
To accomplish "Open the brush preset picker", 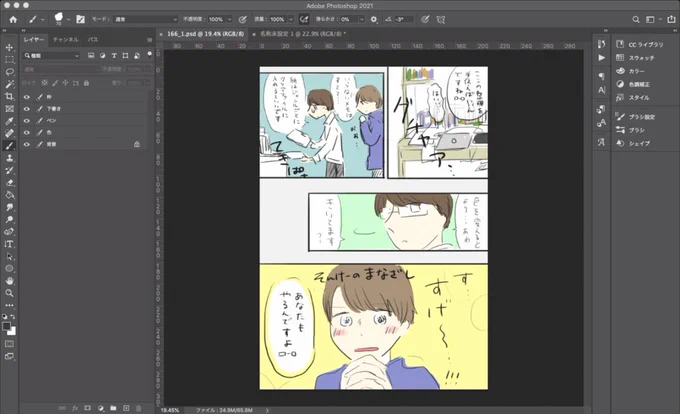I will (61, 19).
